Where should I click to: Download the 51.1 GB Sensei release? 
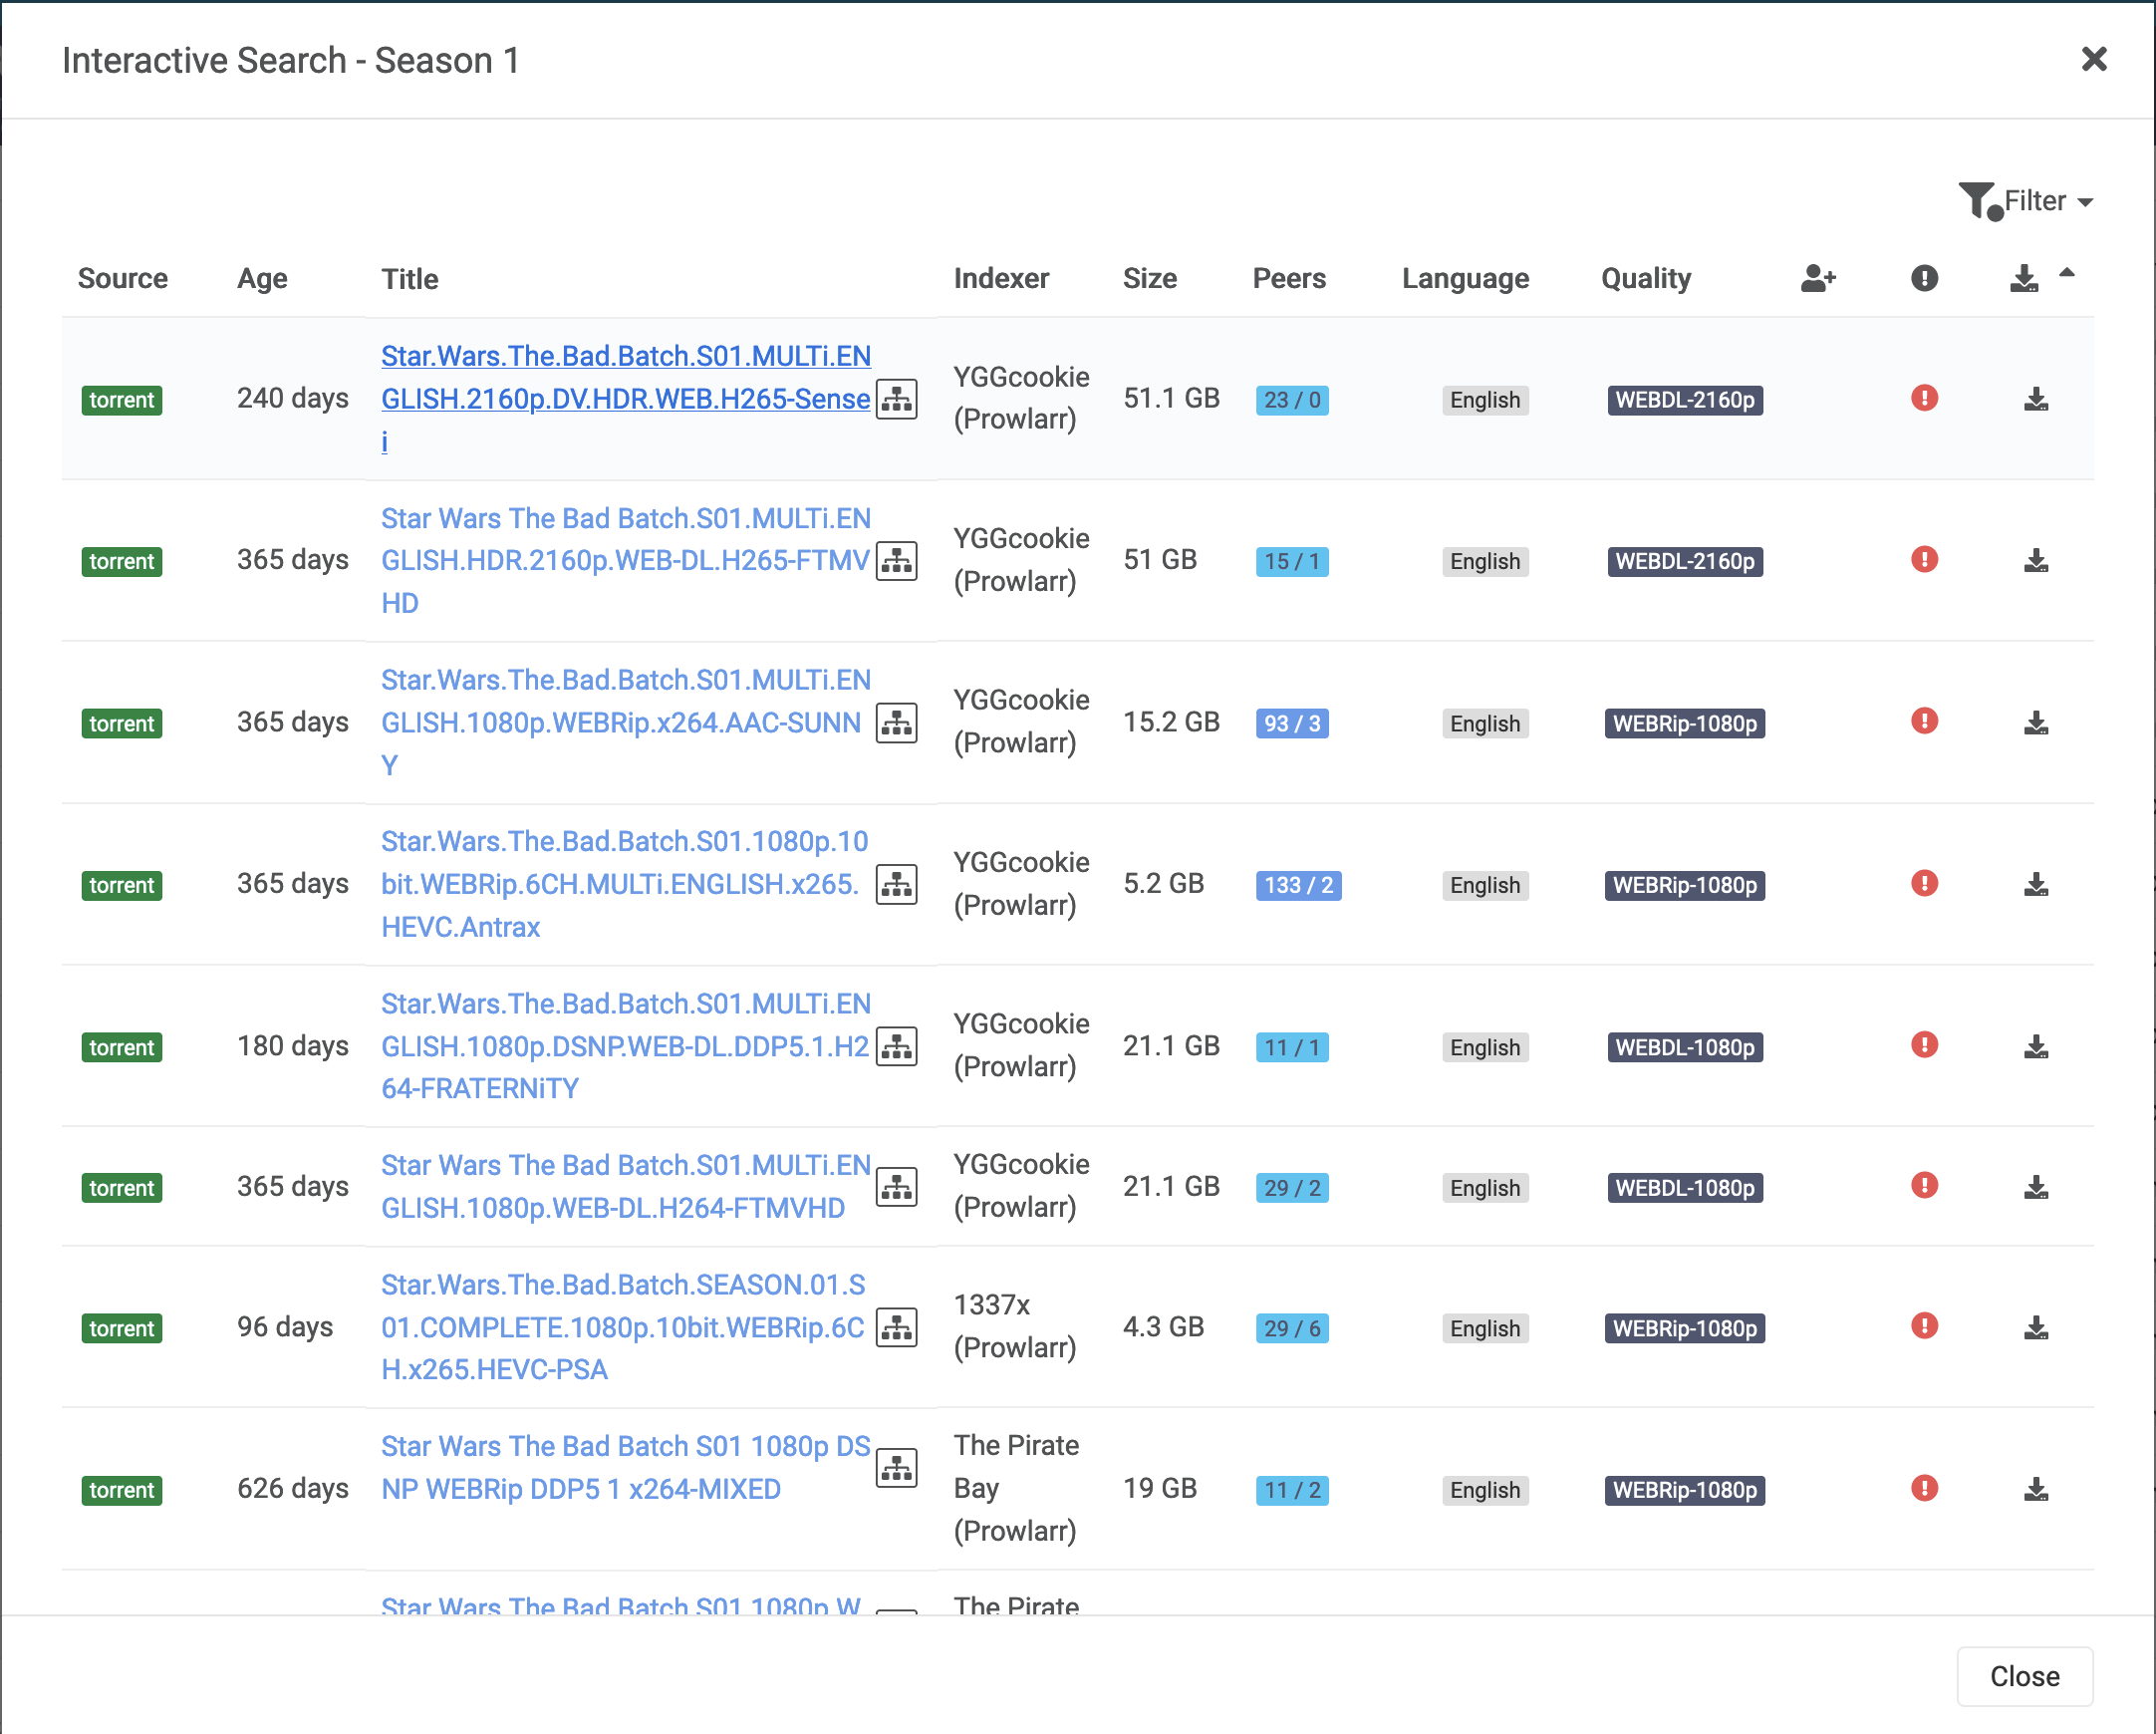click(x=2035, y=400)
